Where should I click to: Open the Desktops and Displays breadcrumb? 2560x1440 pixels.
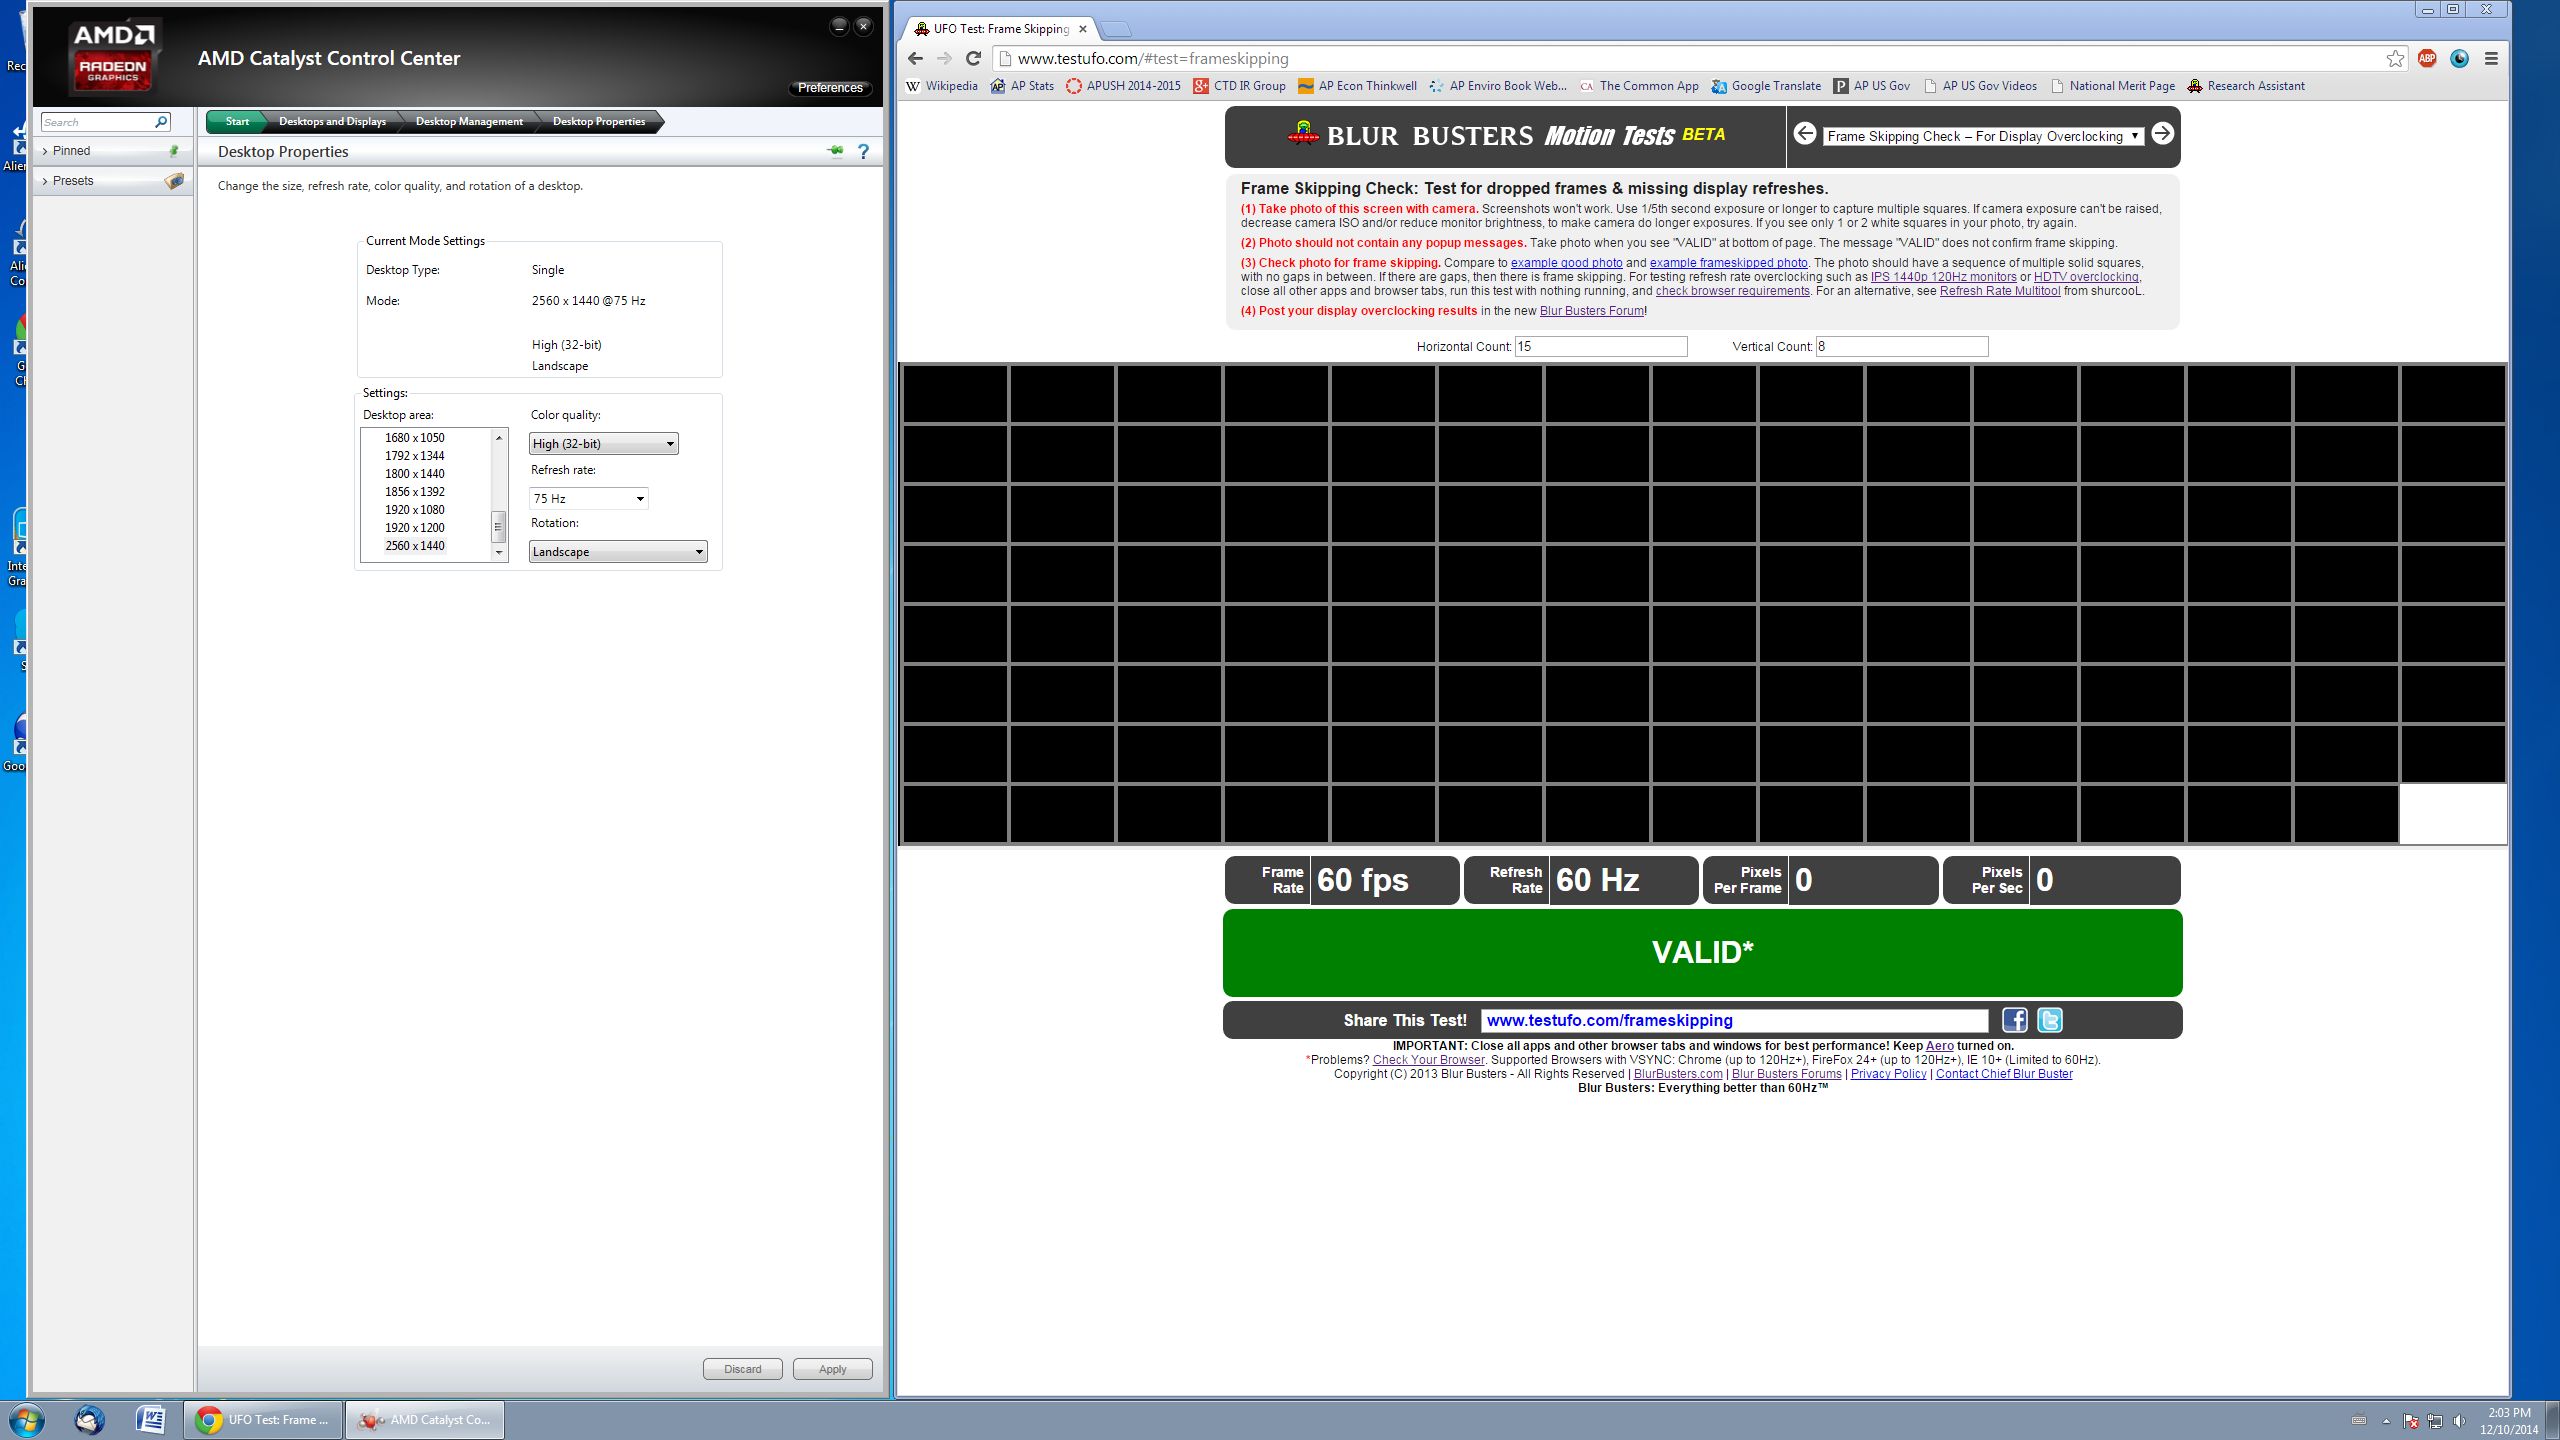click(x=332, y=122)
